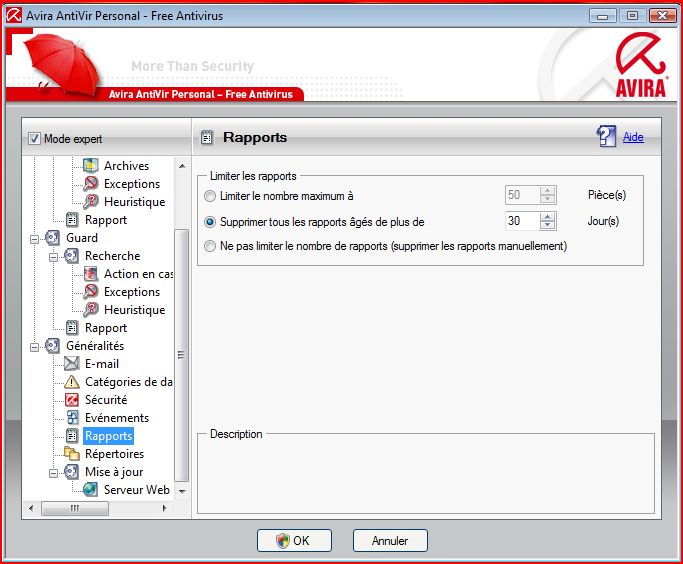Click the tree vertical scrollbar thumb
The height and width of the screenshot is (564, 683).
pos(182,355)
